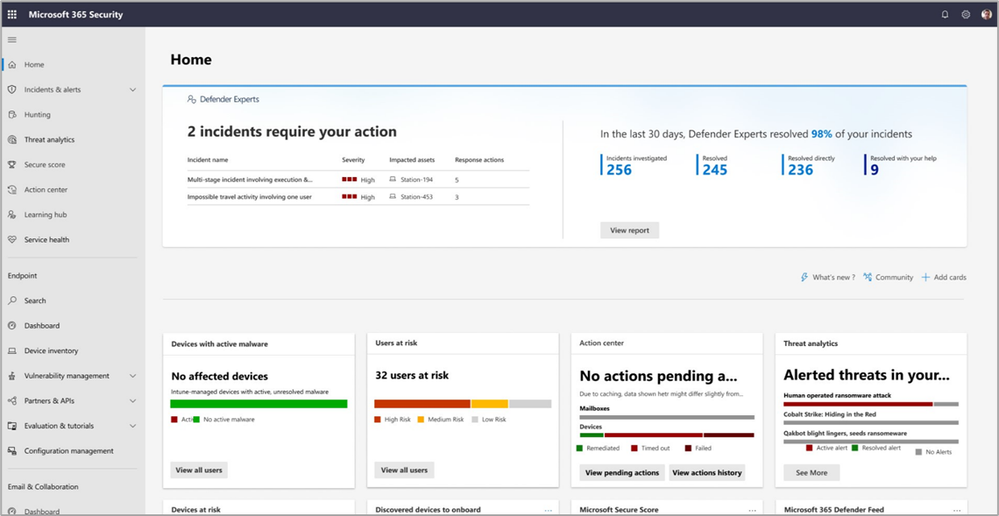The height and width of the screenshot is (516, 999).
Task: Click the 245 Resolved count
Action: coord(715,169)
